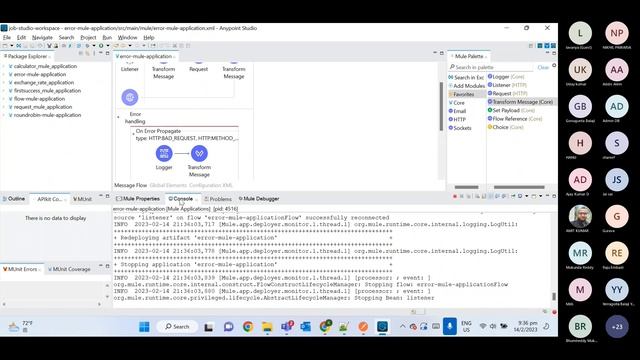Click the Search in palette field
The height and width of the screenshot is (360, 640).
(492, 67)
